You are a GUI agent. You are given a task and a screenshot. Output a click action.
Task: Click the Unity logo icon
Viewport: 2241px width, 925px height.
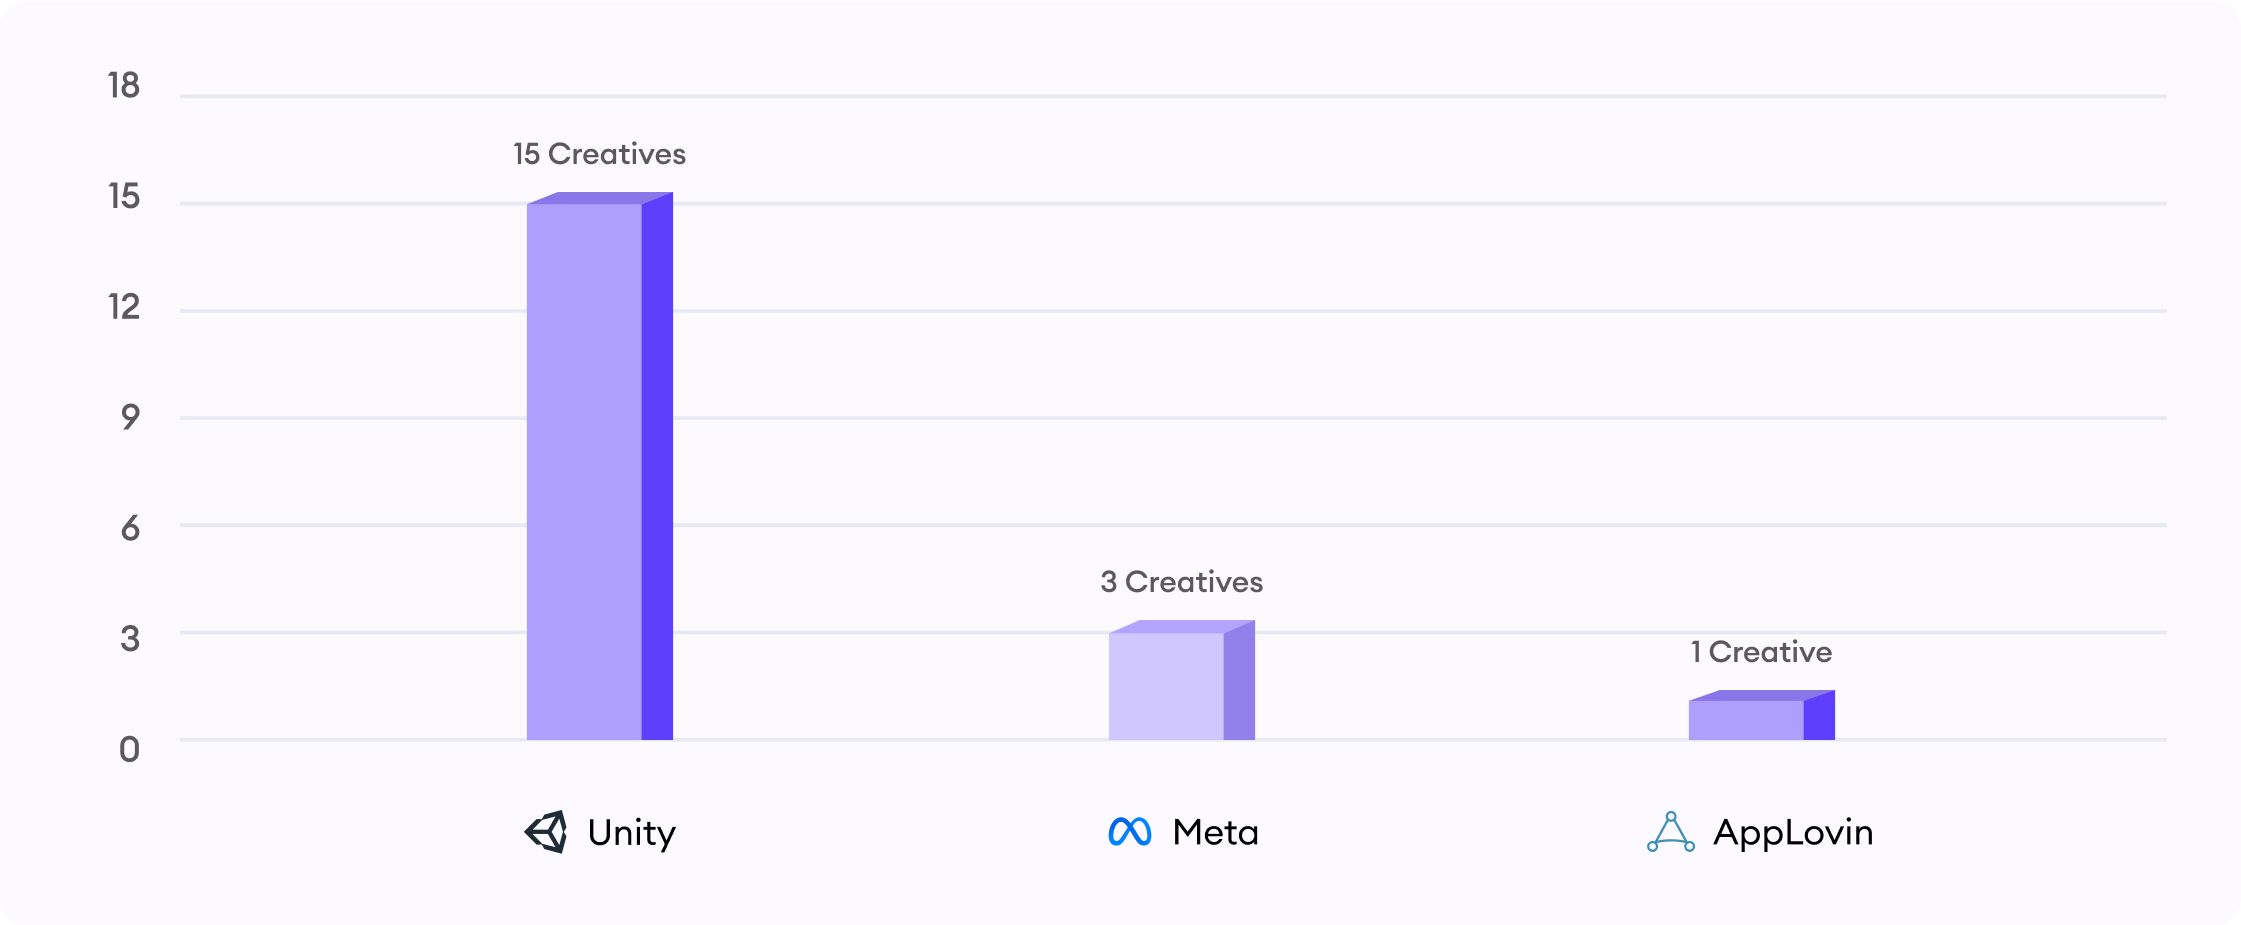click(x=546, y=832)
